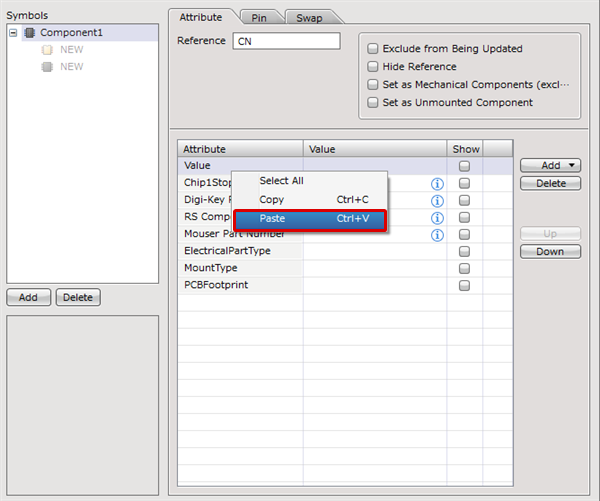Choose Select All from the context menu
This screenshot has height=501, width=600.
(x=281, y=181)
